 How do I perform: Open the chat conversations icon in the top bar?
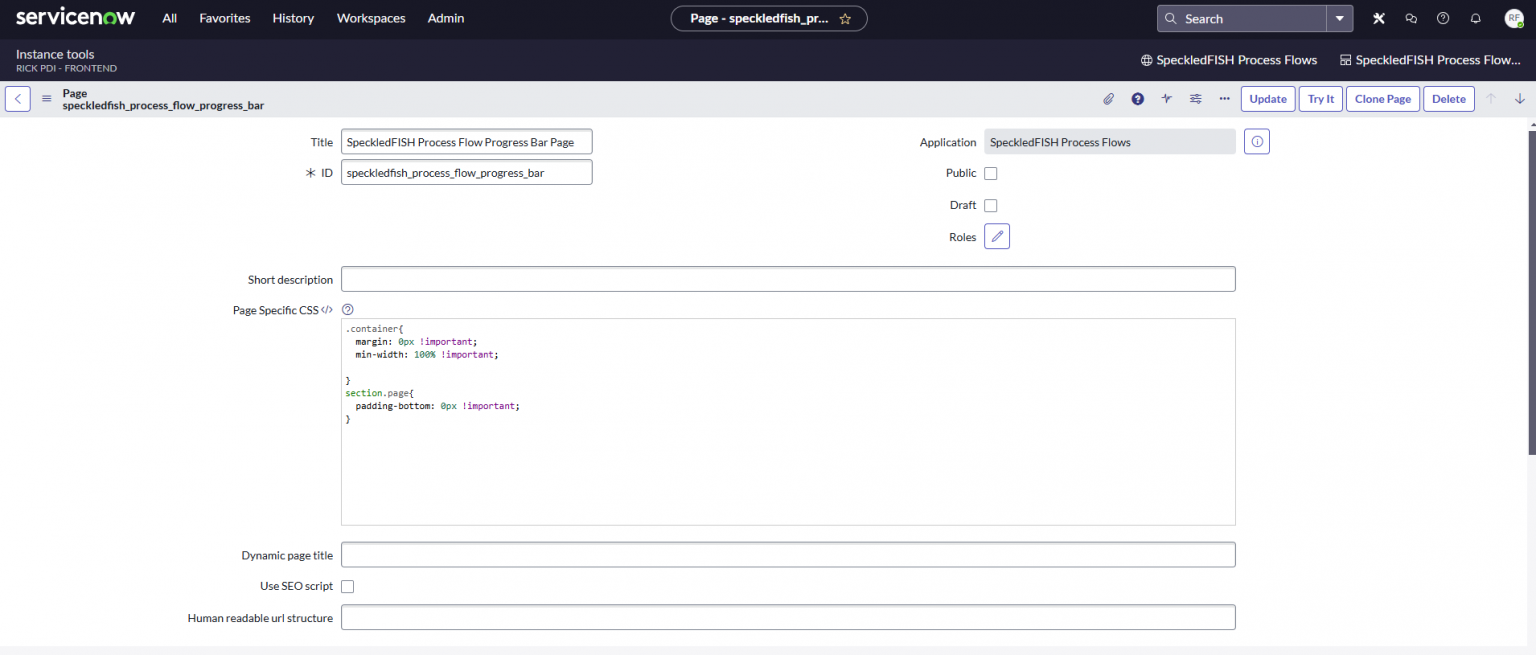1410,18
